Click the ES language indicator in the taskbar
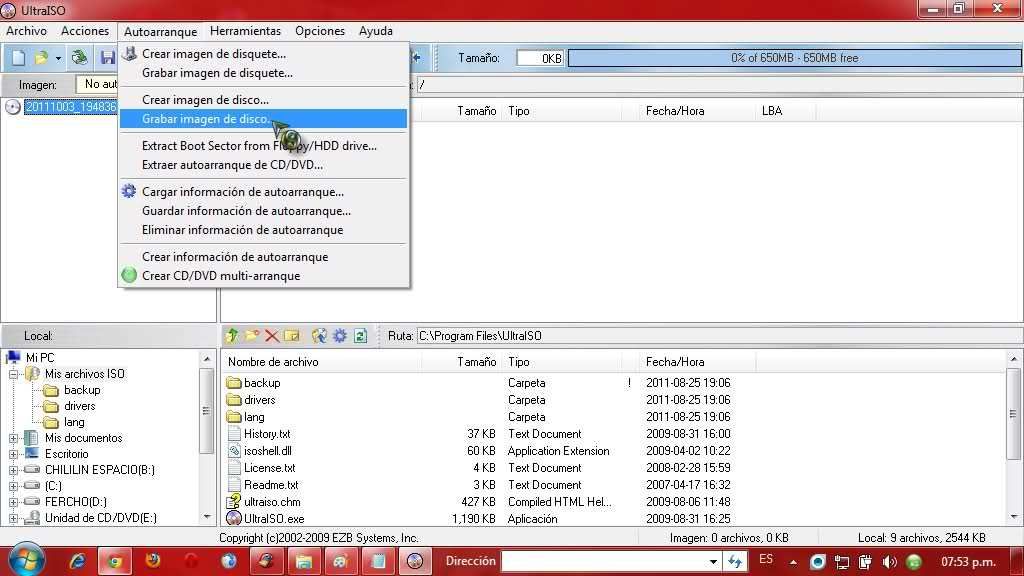1024x576 pixels. click(x=766, y=560)
